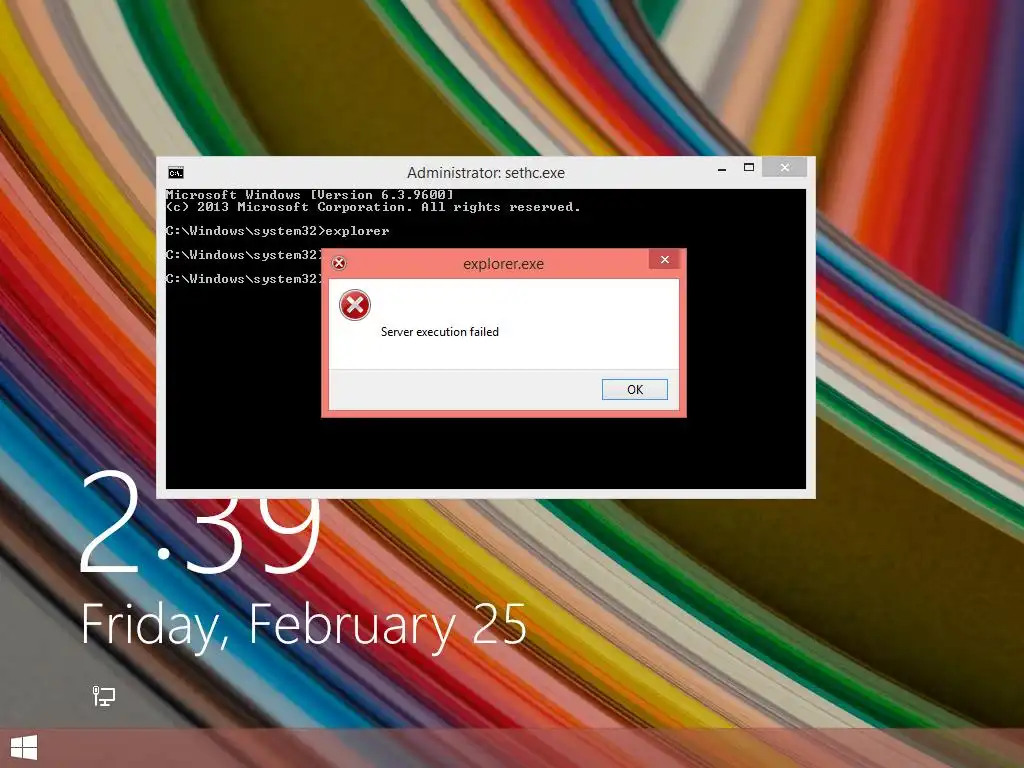Maximize the Administrator: sethc.exe window
The height and width of the screenshot is (768, 1024).
point(749,168)
